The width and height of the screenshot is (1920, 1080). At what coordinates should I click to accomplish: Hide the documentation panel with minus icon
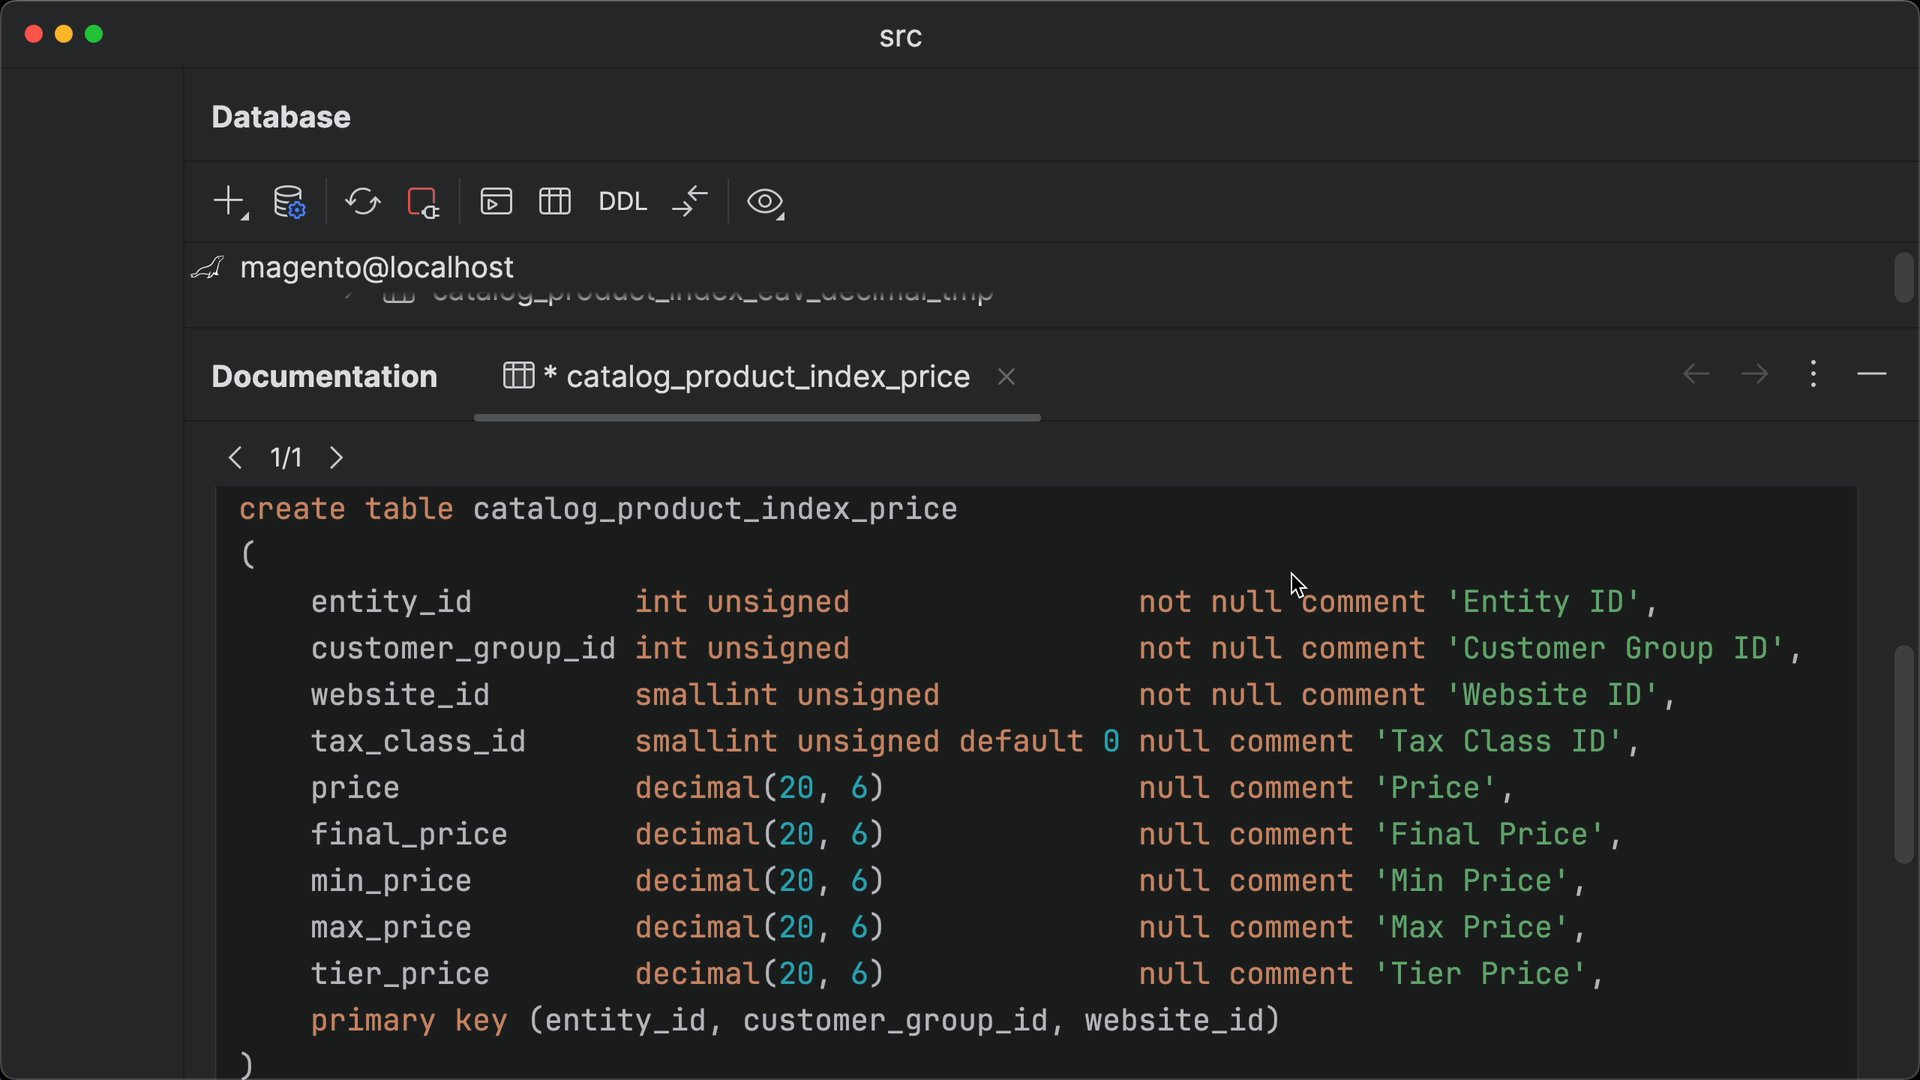pos(1871,374)
